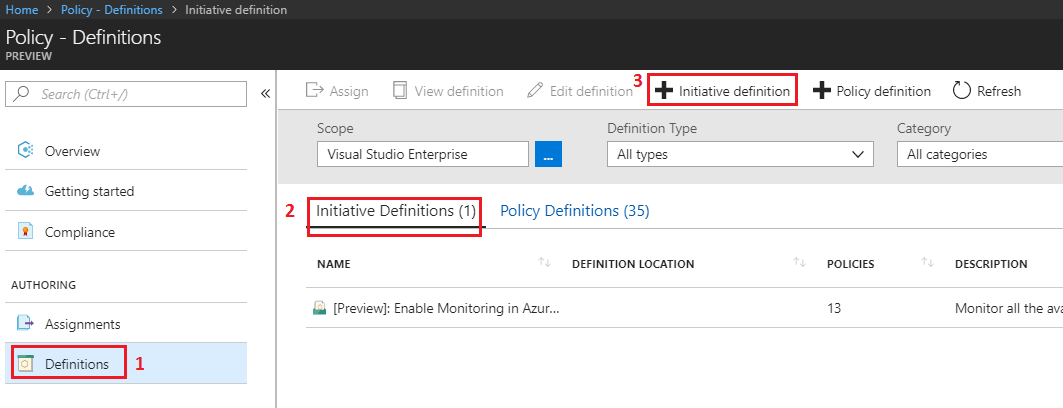Sort by the Name column arrows
Image resolution: width=1063 pixels, height=408 pixels.
(544, 262)
